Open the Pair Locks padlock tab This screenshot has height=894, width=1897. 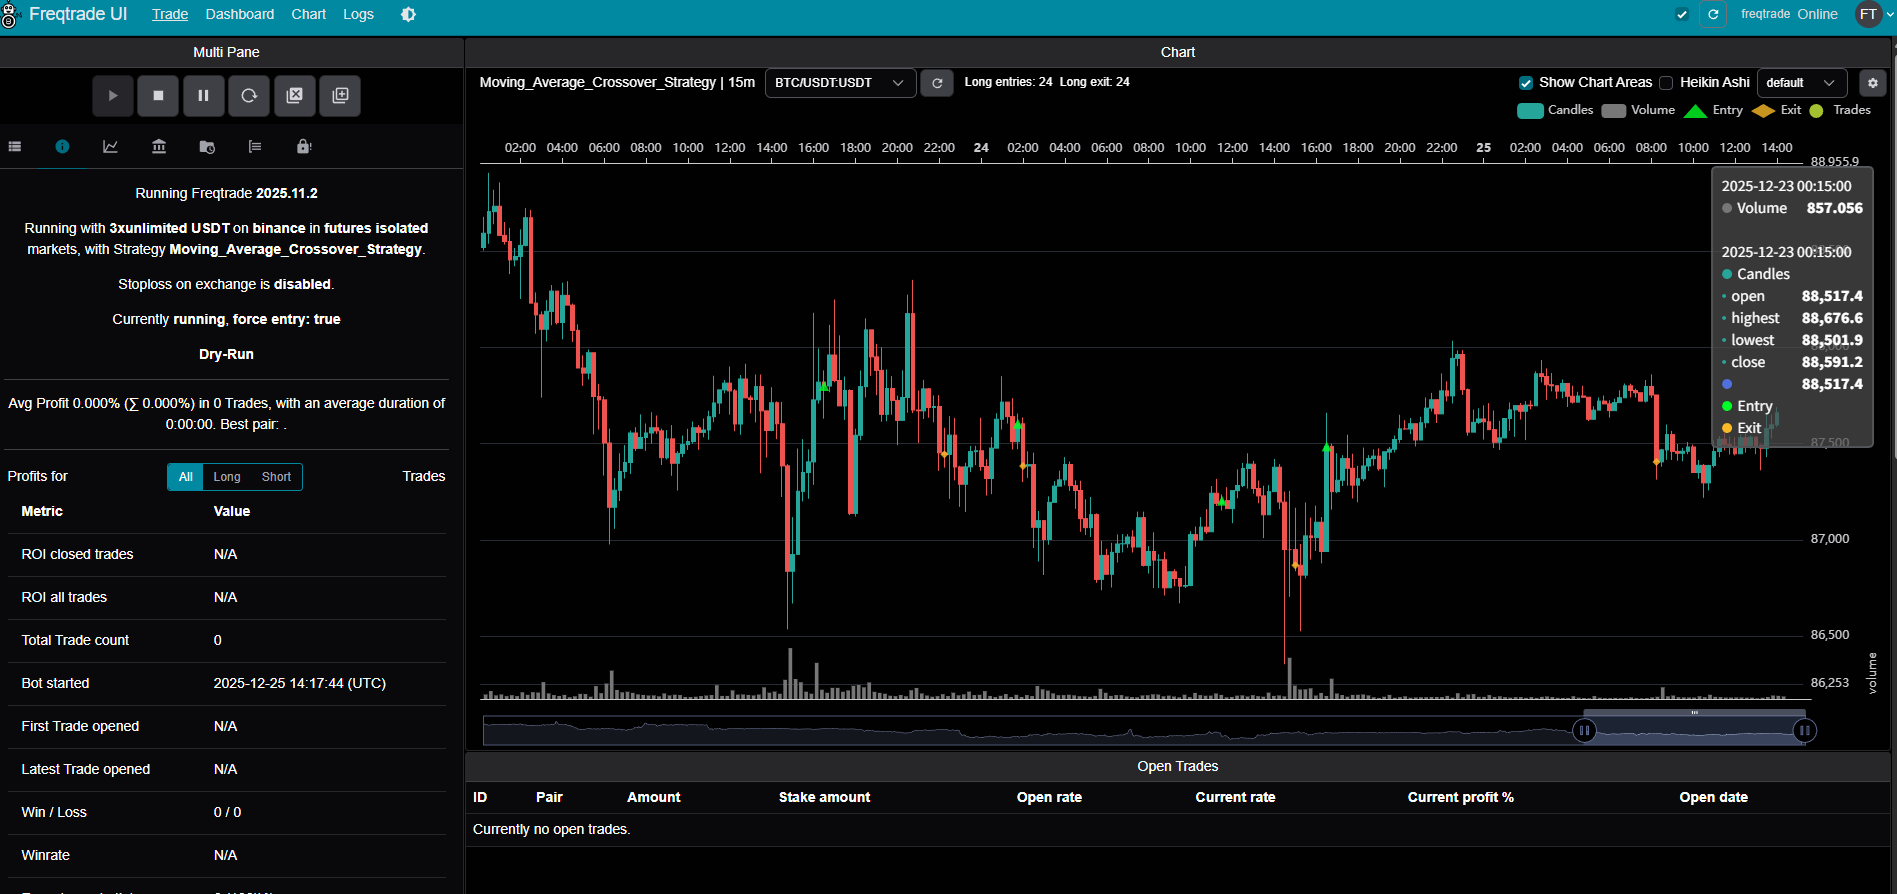tap(304, 147)
